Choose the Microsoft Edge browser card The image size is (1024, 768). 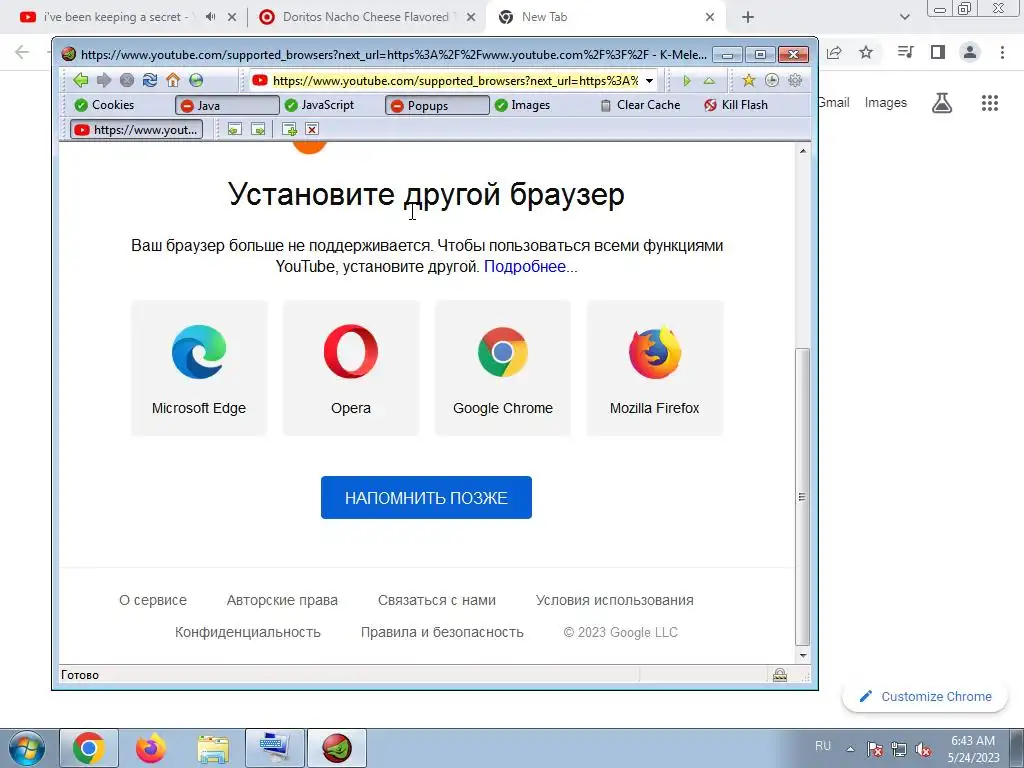[199, 368]
